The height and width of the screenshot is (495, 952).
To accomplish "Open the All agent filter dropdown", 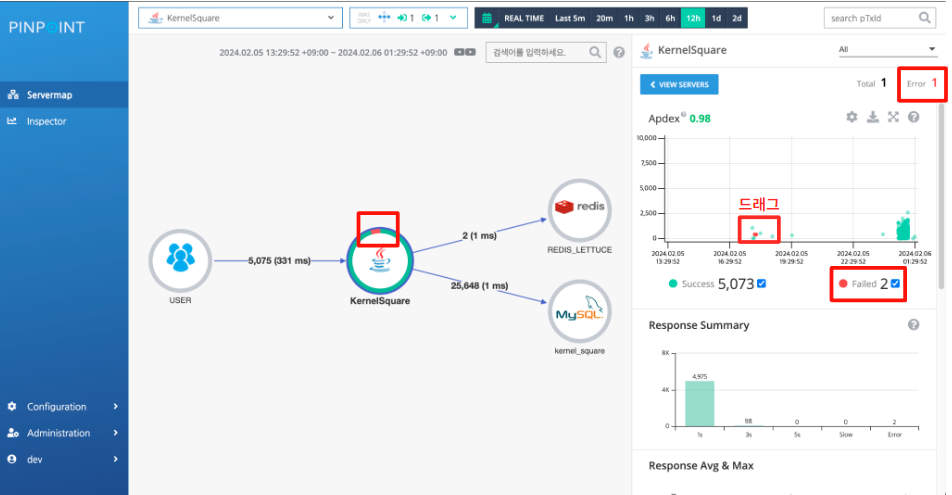I will tap(887, 49).
